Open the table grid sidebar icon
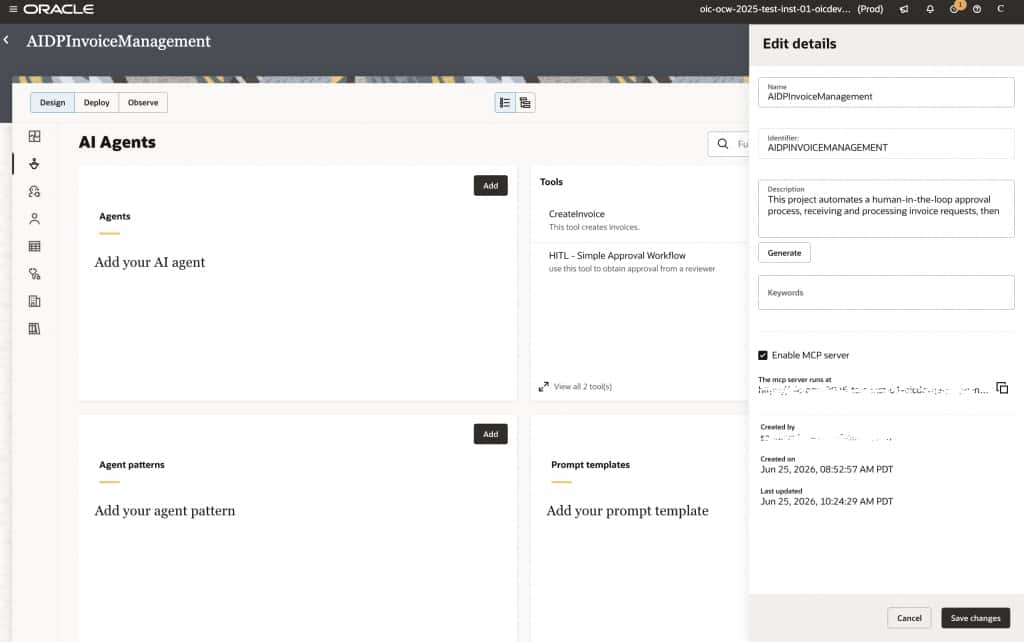1024x642 pixels. (x=35, y=246)
